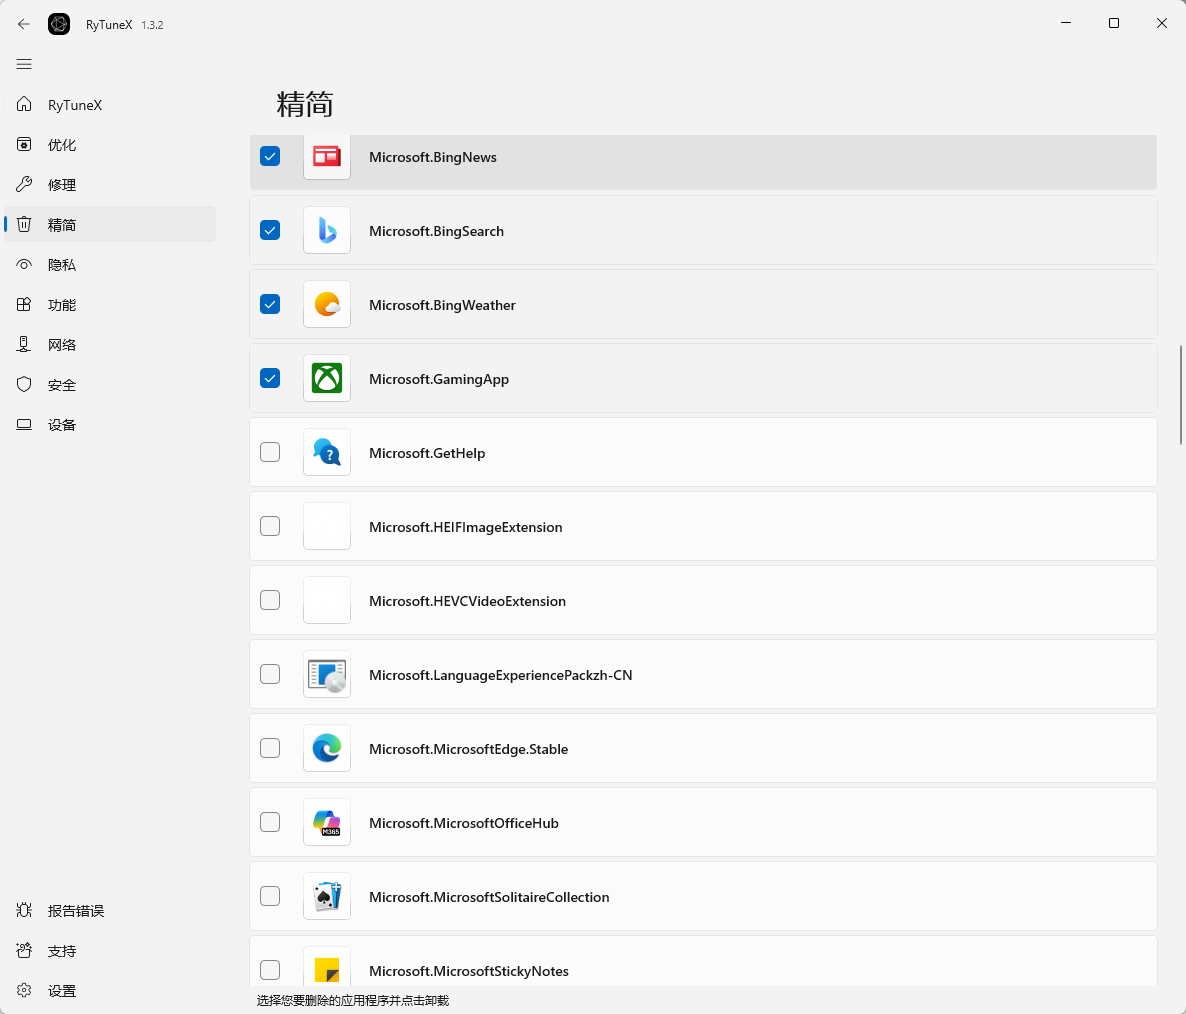Check the LanguageExperiencePackzh-CN checkbox

click(270, 674)
